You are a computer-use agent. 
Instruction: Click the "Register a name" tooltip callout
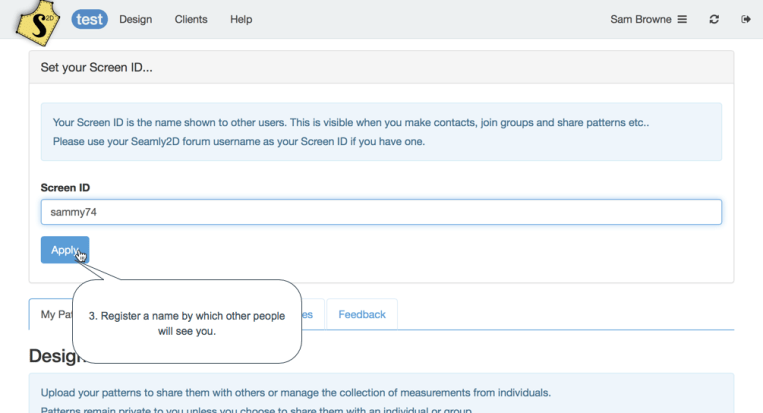pos(187,323)
